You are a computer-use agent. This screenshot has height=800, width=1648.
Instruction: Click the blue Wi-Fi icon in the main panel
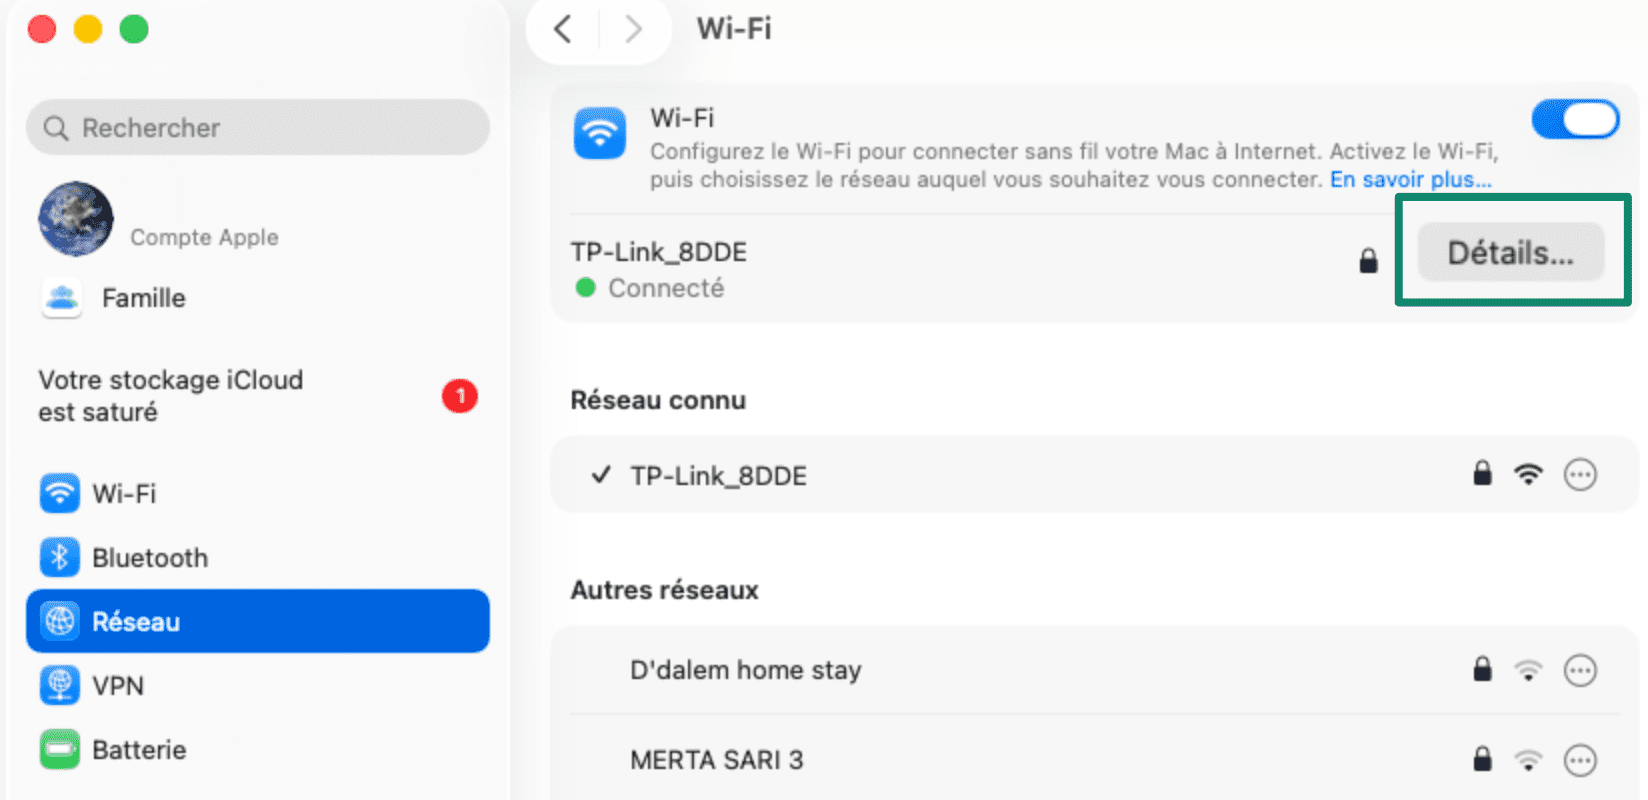599,132
